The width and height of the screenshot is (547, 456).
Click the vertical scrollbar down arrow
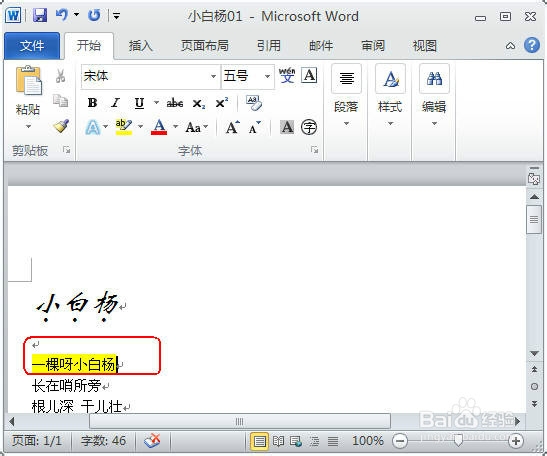coord(534,353)
